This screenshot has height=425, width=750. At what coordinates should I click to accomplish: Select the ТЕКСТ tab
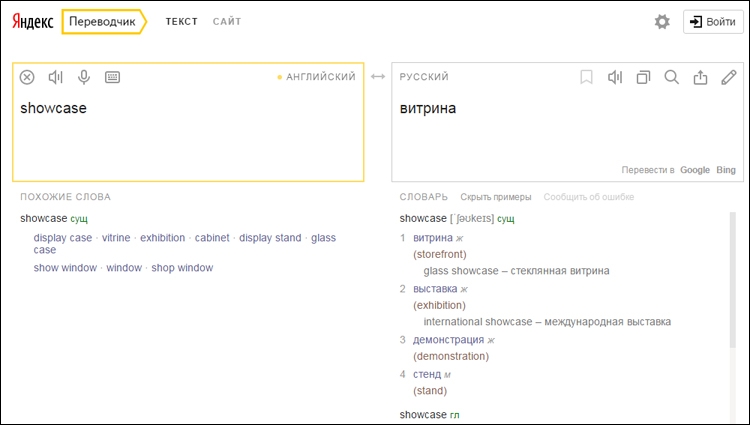tap(182, 22)
